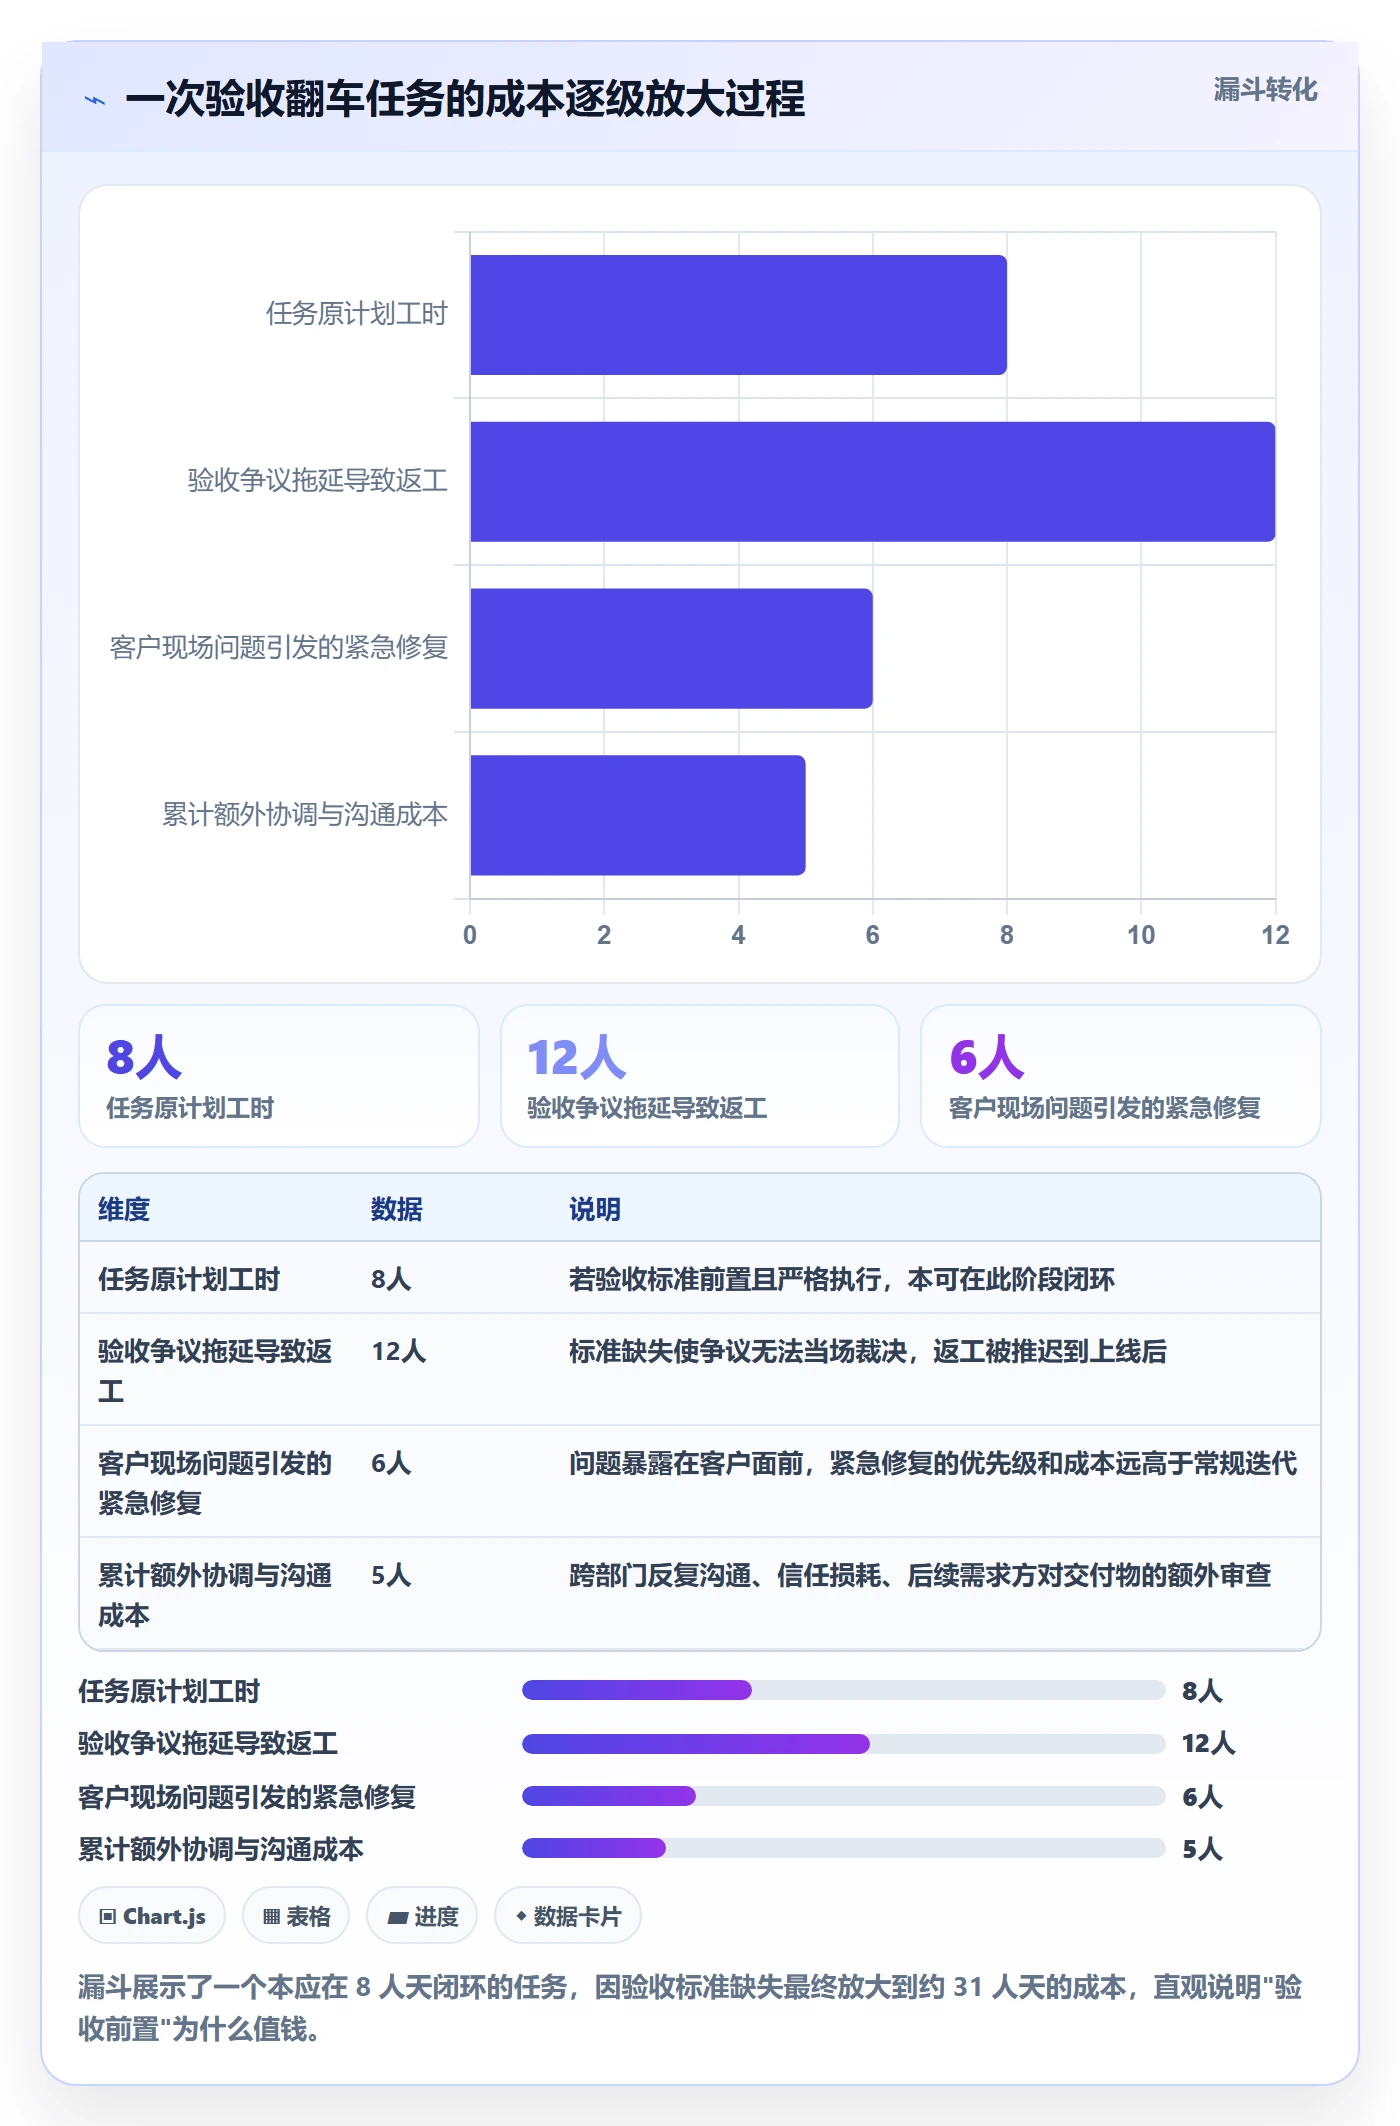Open the 8人 任务原计划工时 data card

279,1076
